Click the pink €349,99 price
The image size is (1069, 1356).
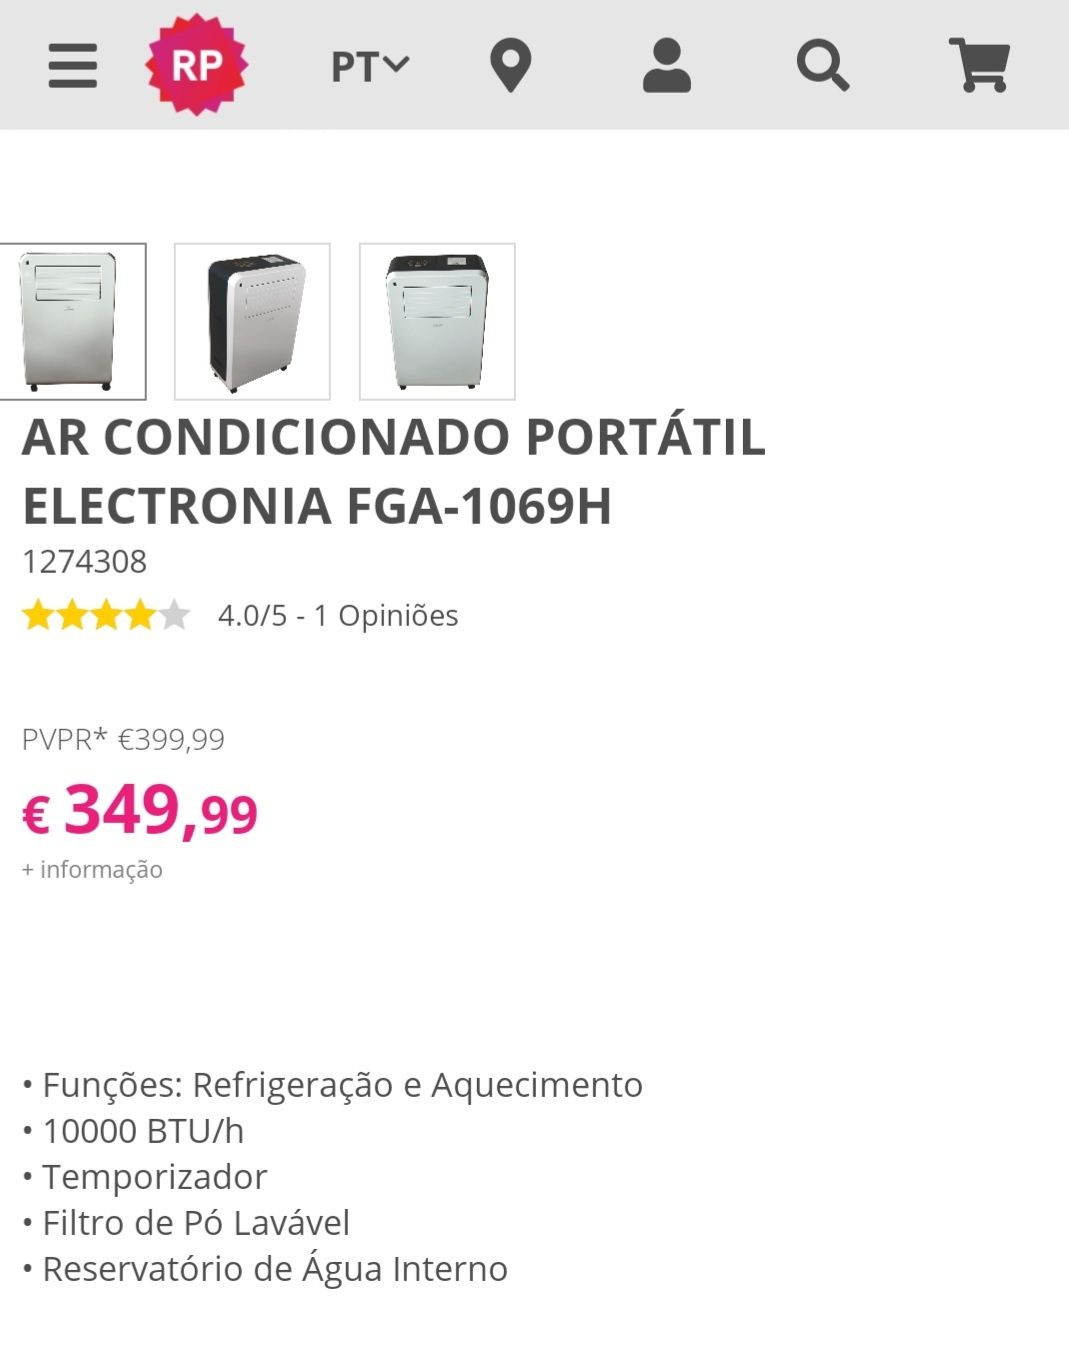point(140,810)
